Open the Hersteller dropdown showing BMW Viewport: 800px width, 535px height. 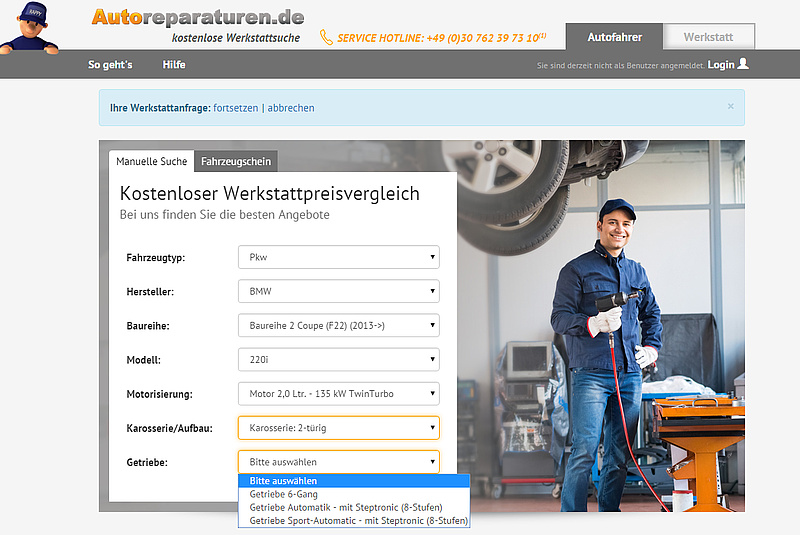pos(339,291)
